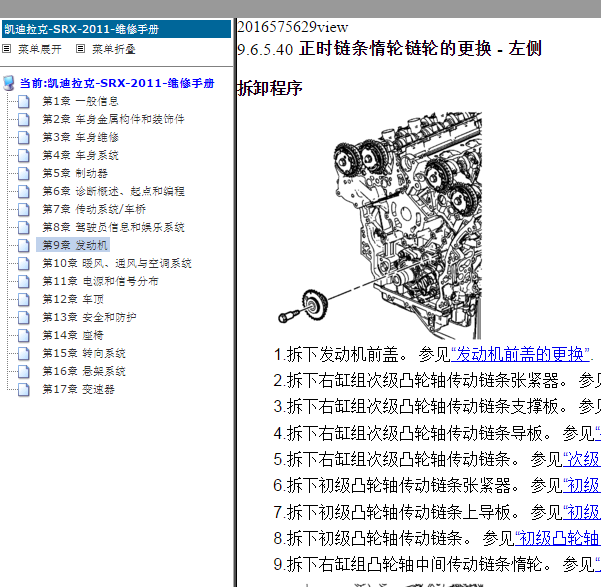Follow the 初级 link in step 6

click(x=581, y=485)
